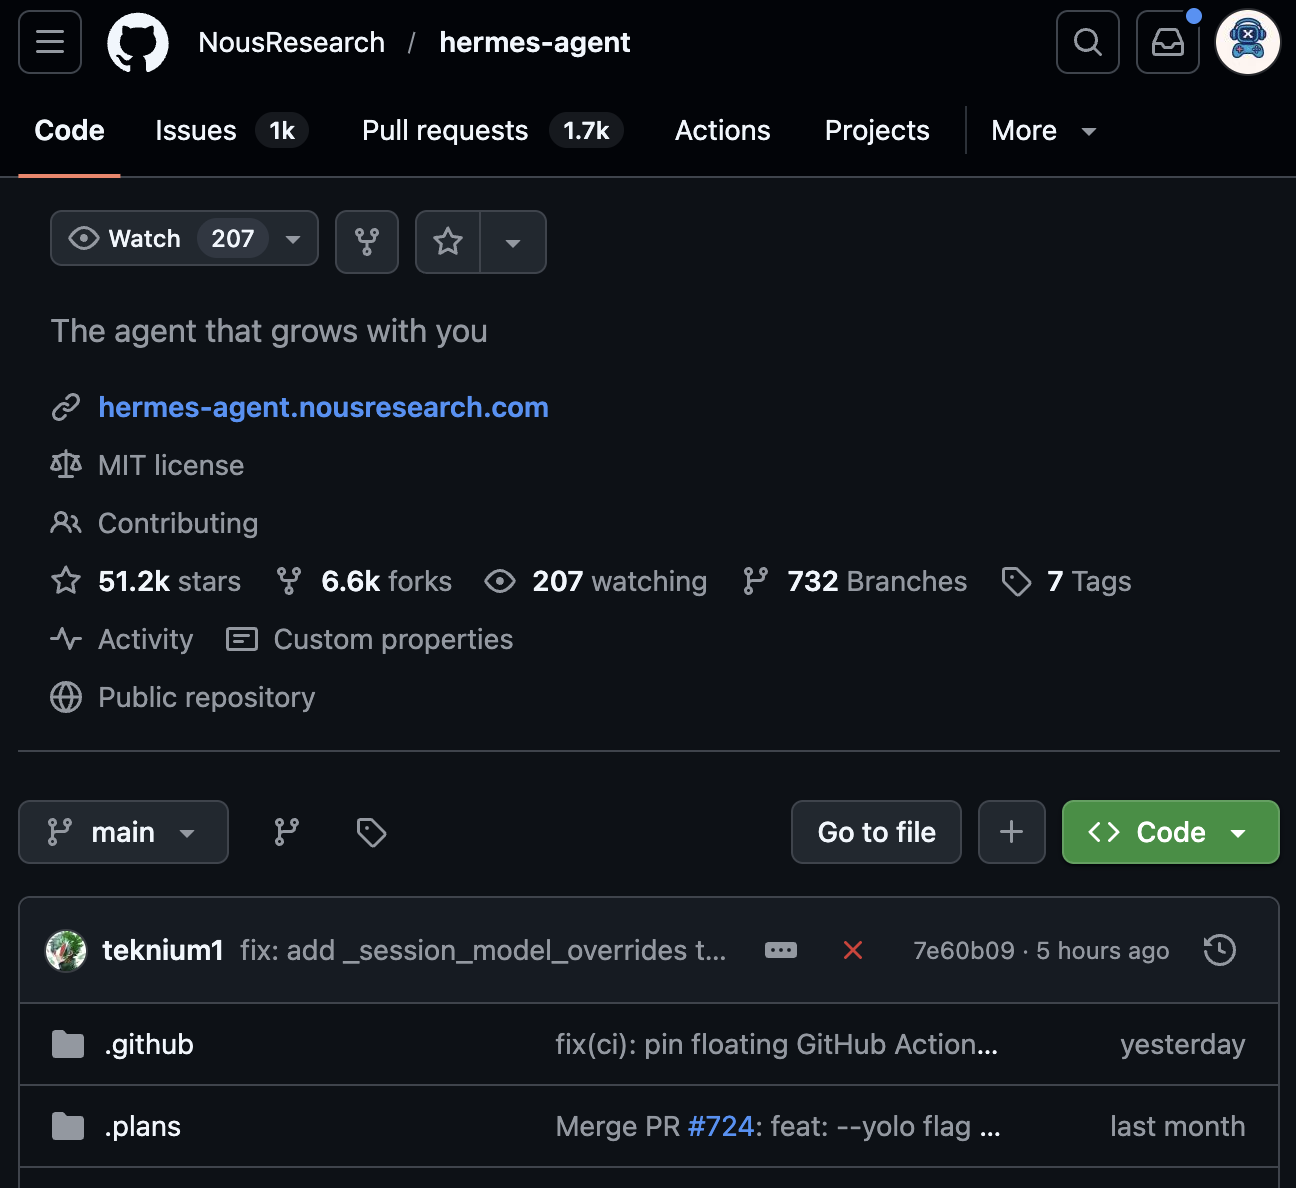1296x1188 pixels.
Task: Open the hamburger navigation menu
Action: [50, 42]
